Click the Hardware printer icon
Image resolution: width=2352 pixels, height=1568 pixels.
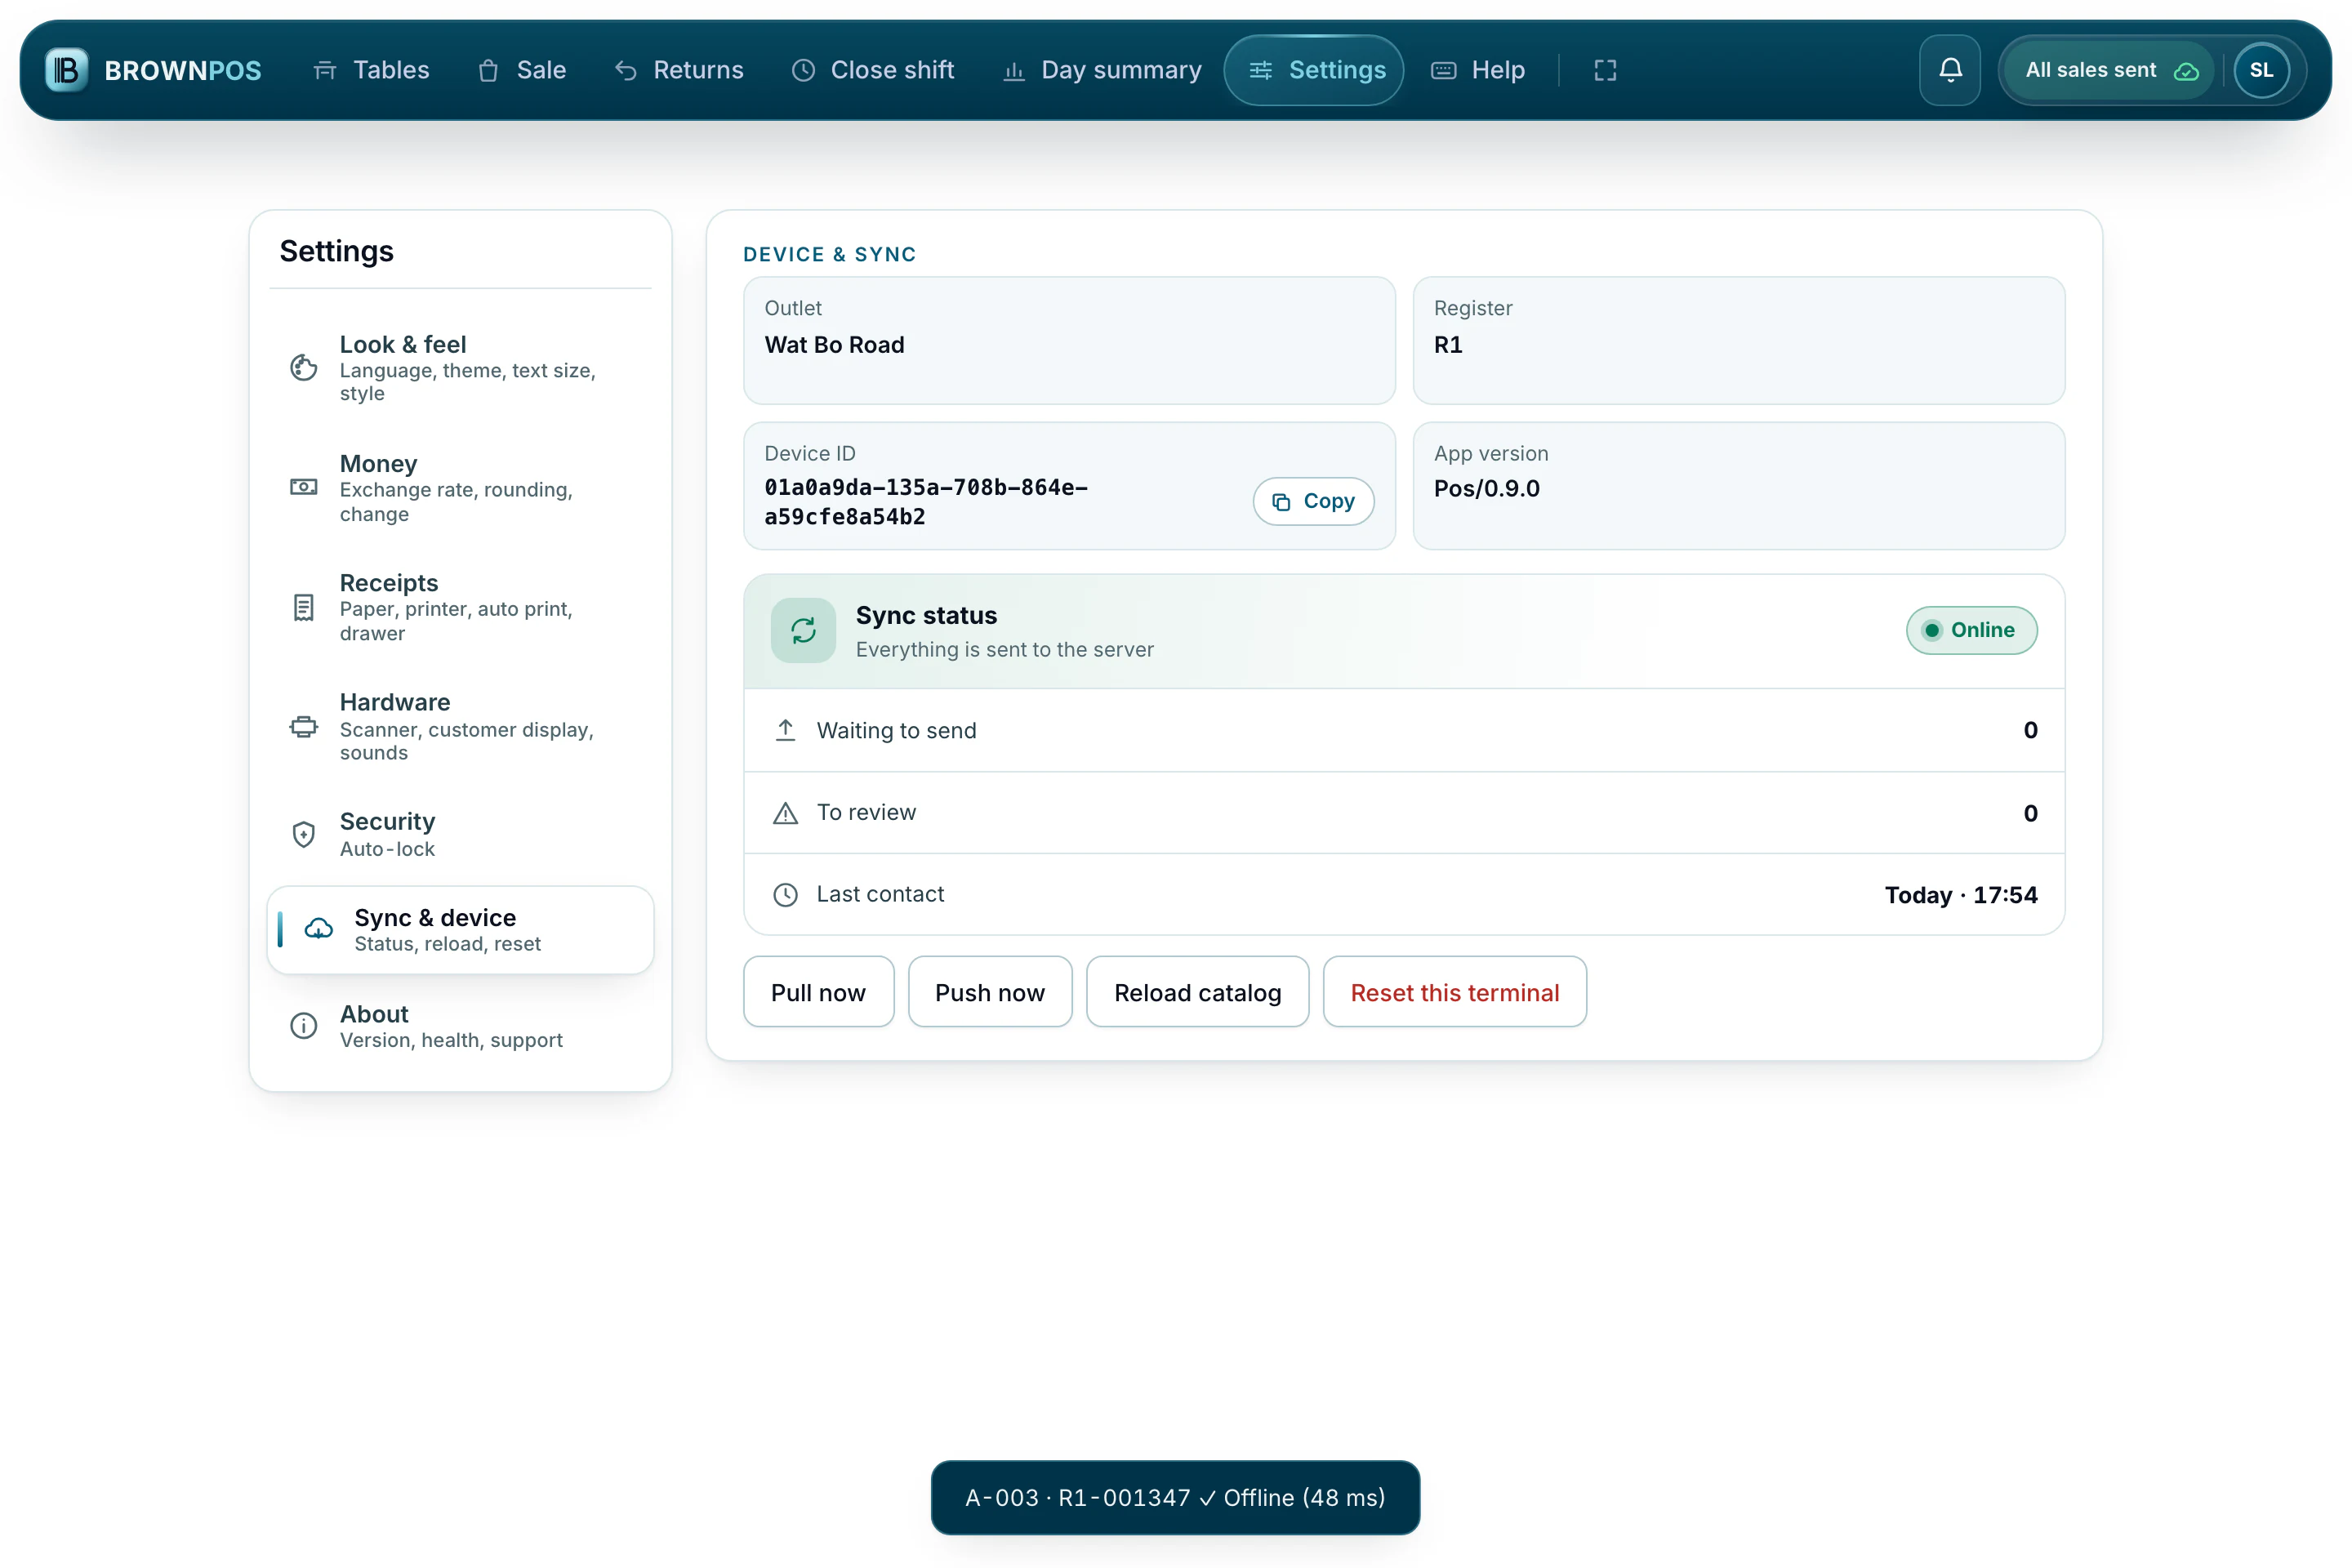click(x=303, y=727)
